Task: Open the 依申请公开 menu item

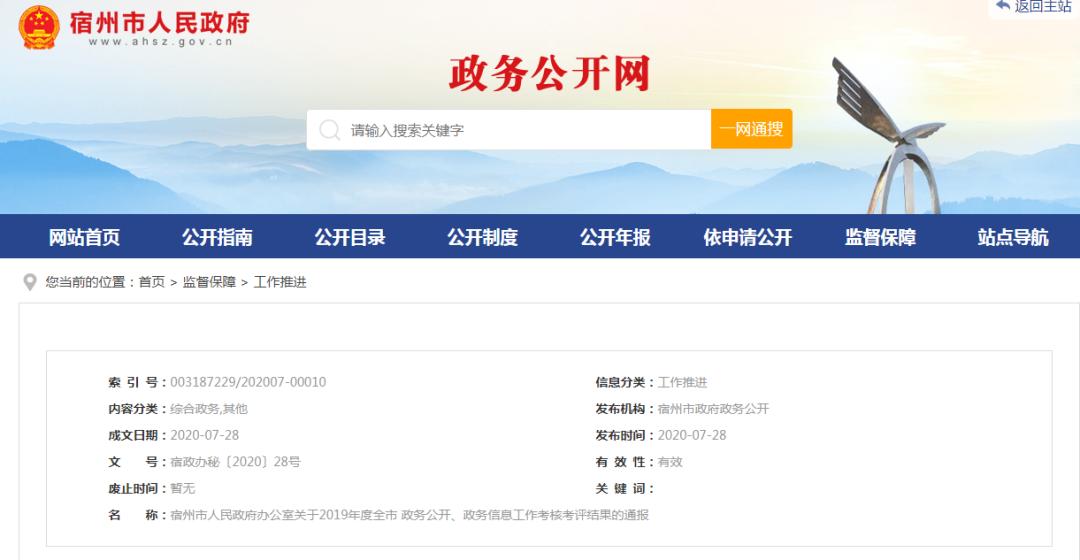Action: (x=747, y=237)
